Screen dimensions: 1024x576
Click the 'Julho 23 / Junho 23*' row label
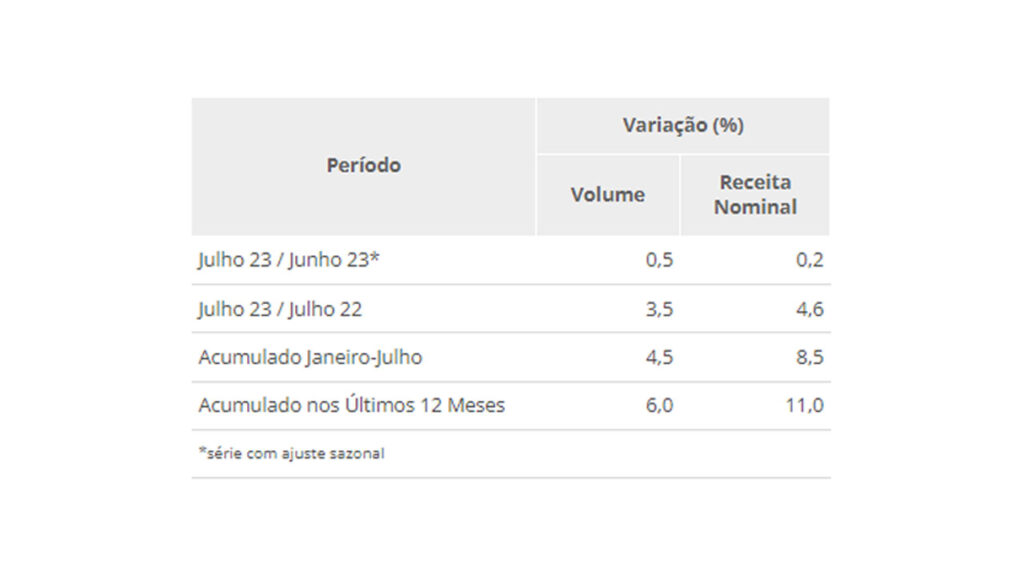pos(288,260)
